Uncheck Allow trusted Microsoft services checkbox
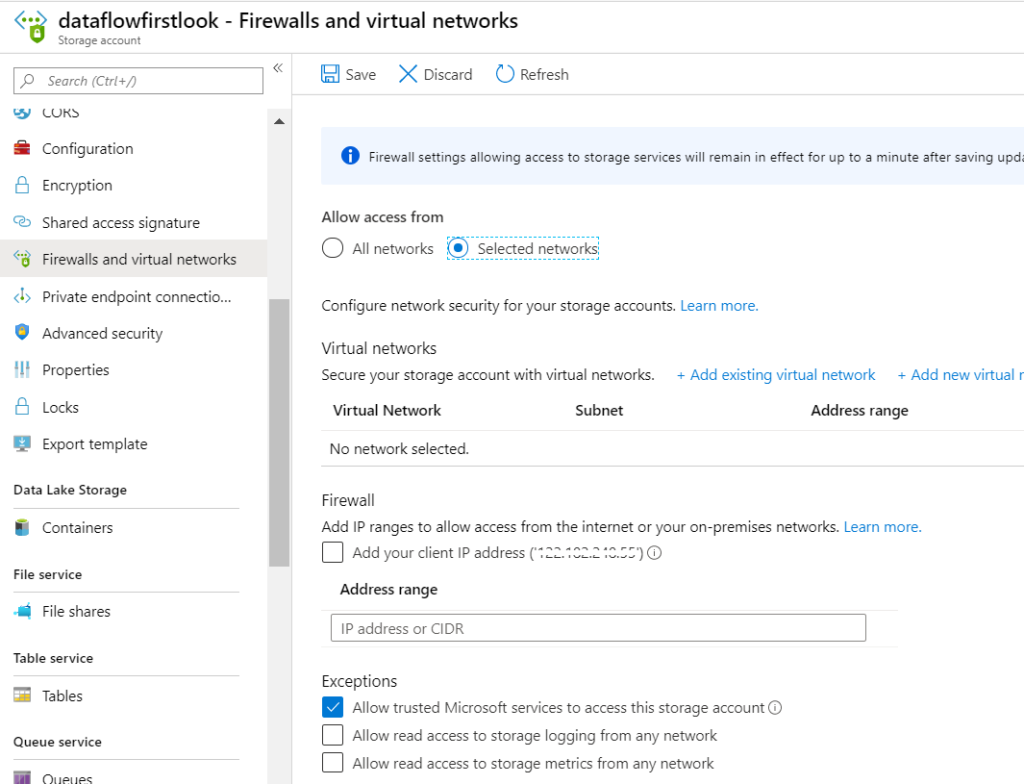 [332, 708]
